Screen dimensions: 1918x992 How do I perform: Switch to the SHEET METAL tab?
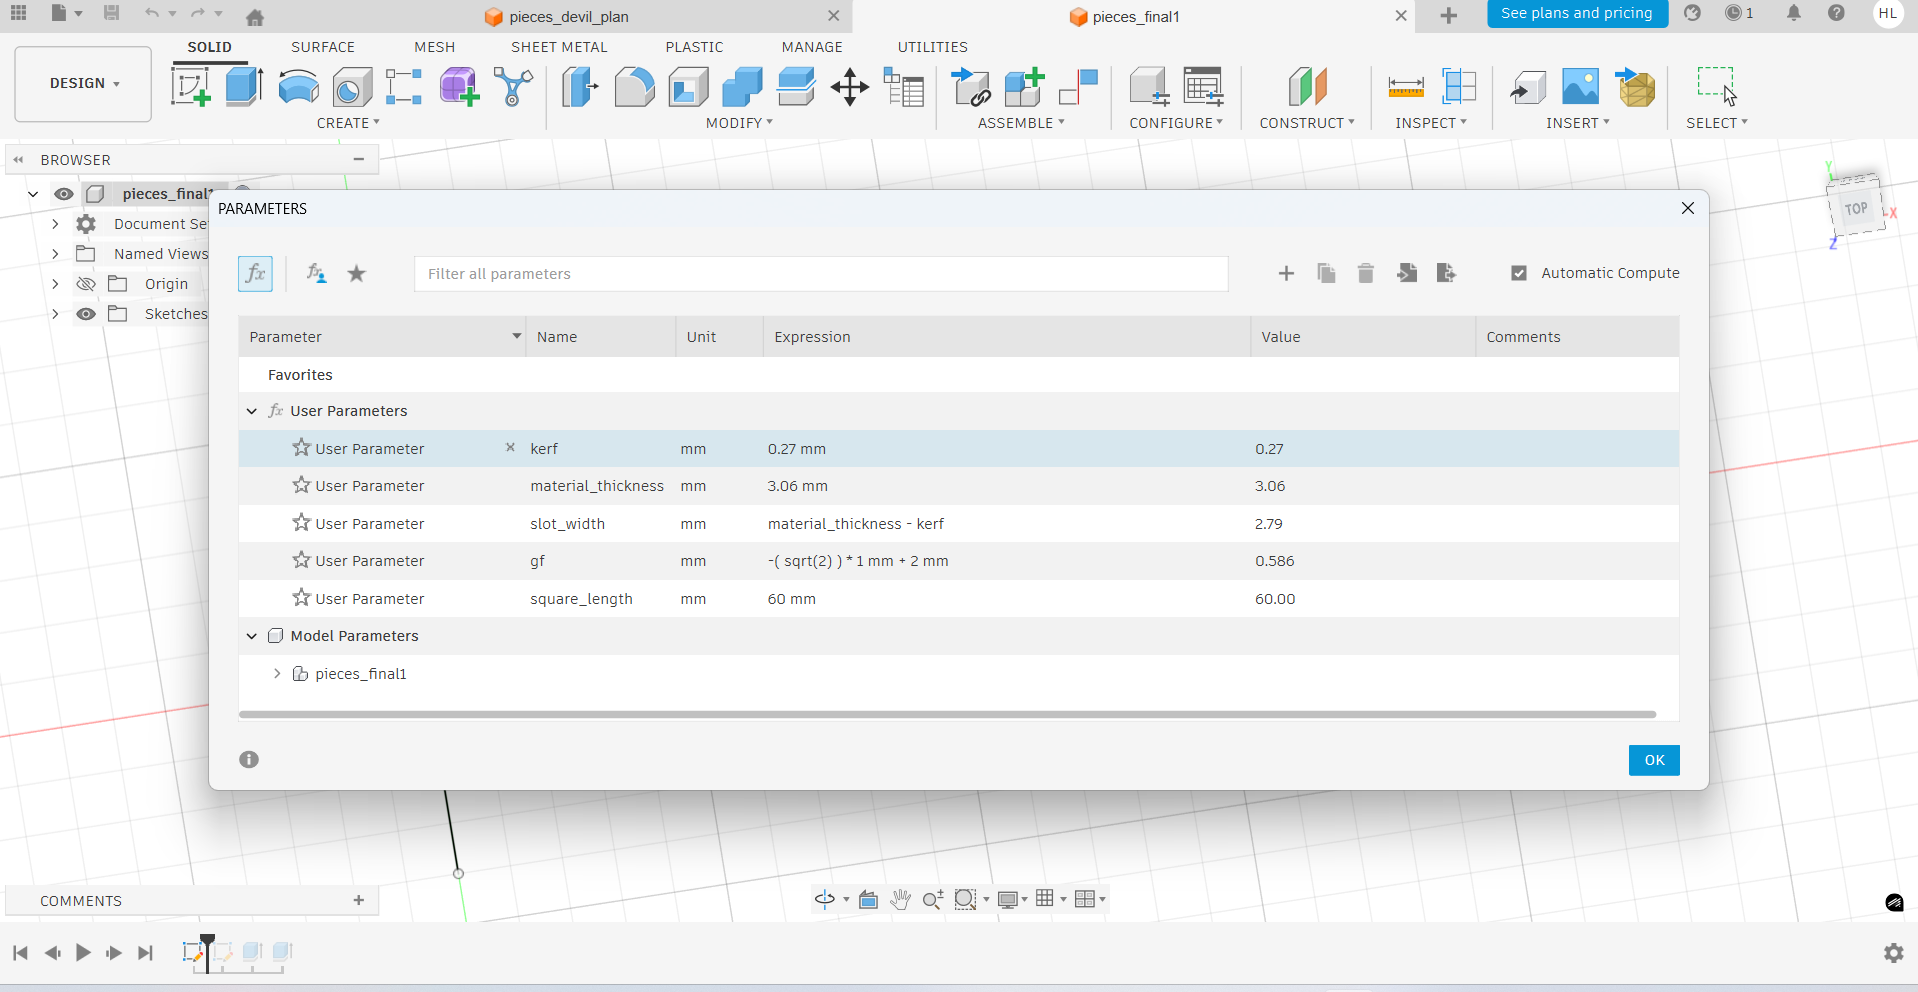coord(559,47)
